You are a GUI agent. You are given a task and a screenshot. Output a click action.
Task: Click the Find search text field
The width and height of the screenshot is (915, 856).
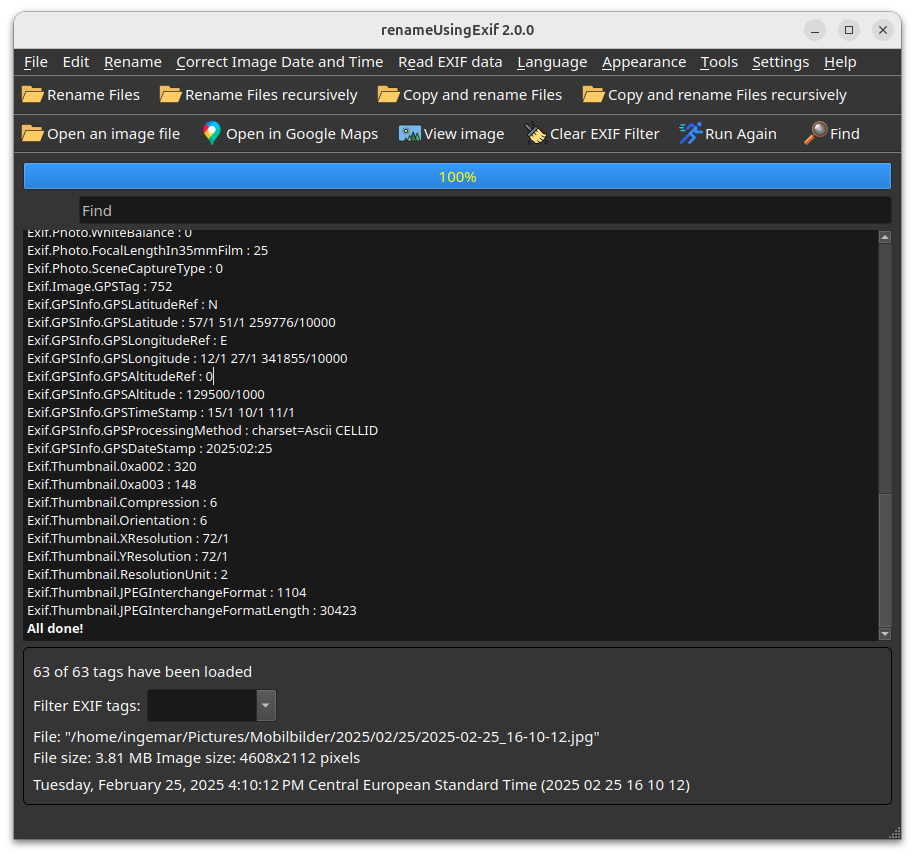pos(484,211)
